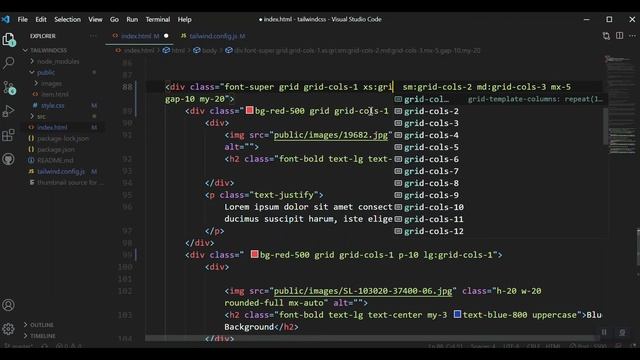Open the Help menu
The image size is (640, 360).
pos(184,19)
